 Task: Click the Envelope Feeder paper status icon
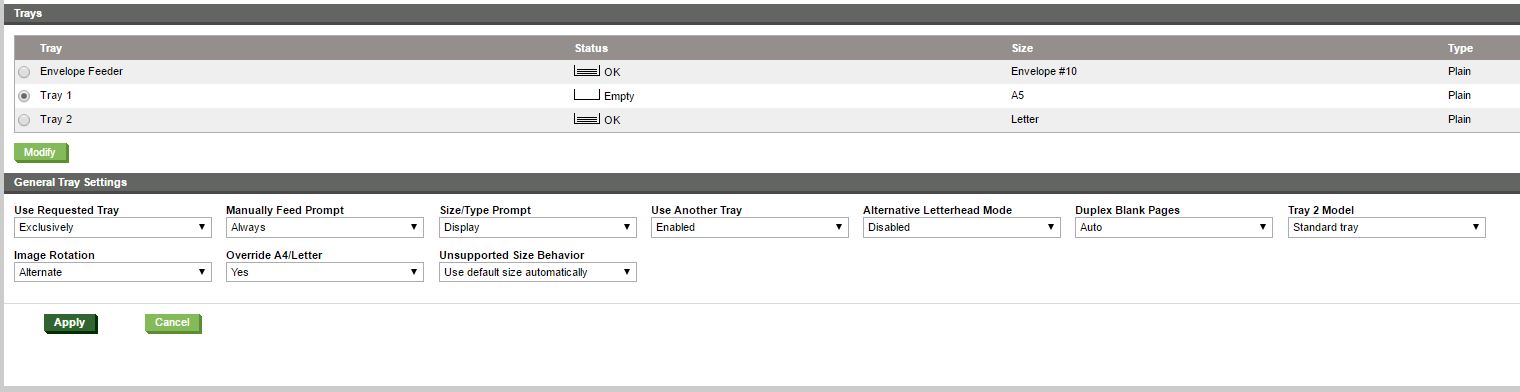pyautogui.click(x=587, y=72)
